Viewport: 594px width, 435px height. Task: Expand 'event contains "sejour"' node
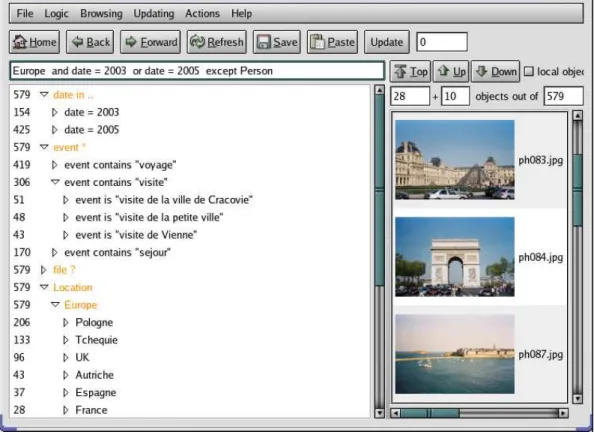pyautogui.click(x=55, y=252)
